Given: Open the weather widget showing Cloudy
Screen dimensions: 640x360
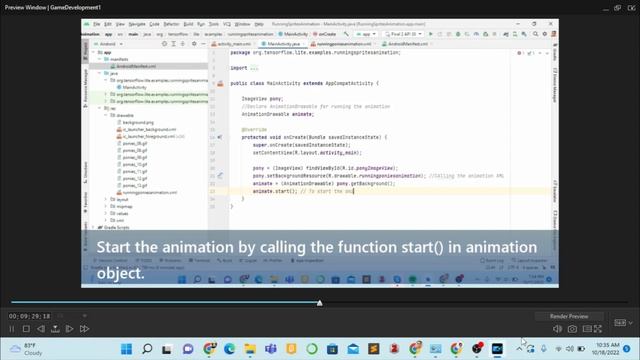Looking at the screenshot, I should pos(27,349).
